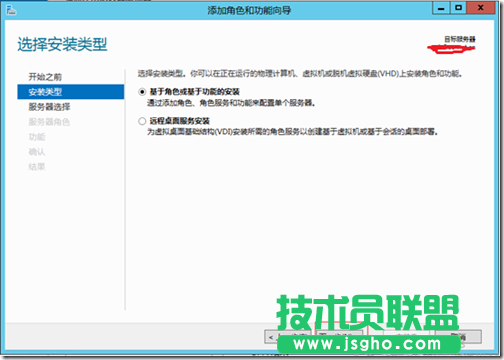
Task: Click the 取消 cancel button
Action: coord(459,337)
